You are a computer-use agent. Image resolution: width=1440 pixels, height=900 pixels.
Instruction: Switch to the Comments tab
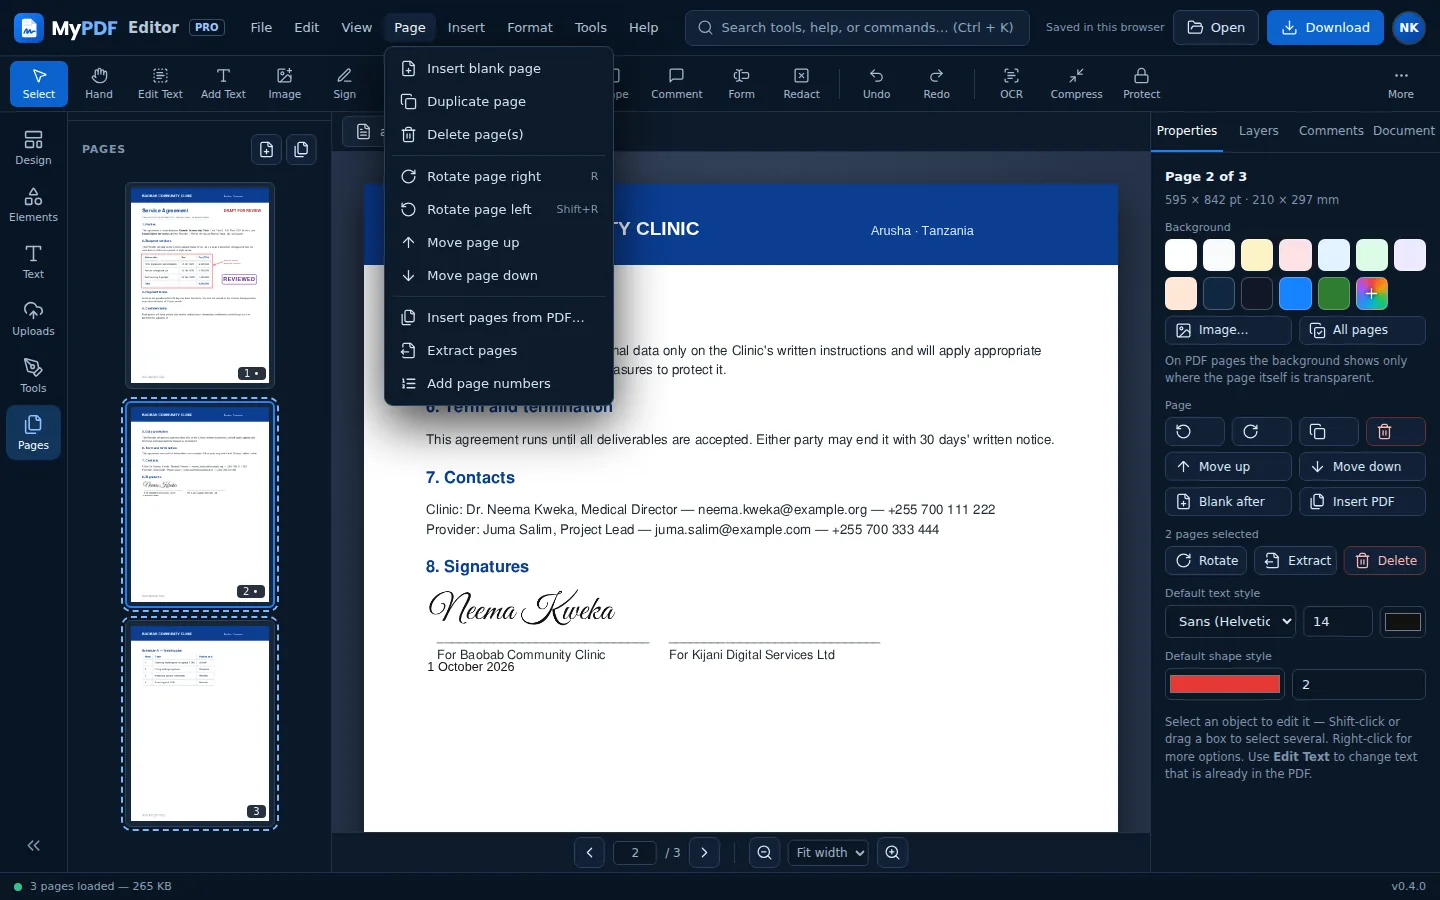[x=1331, y=131]
